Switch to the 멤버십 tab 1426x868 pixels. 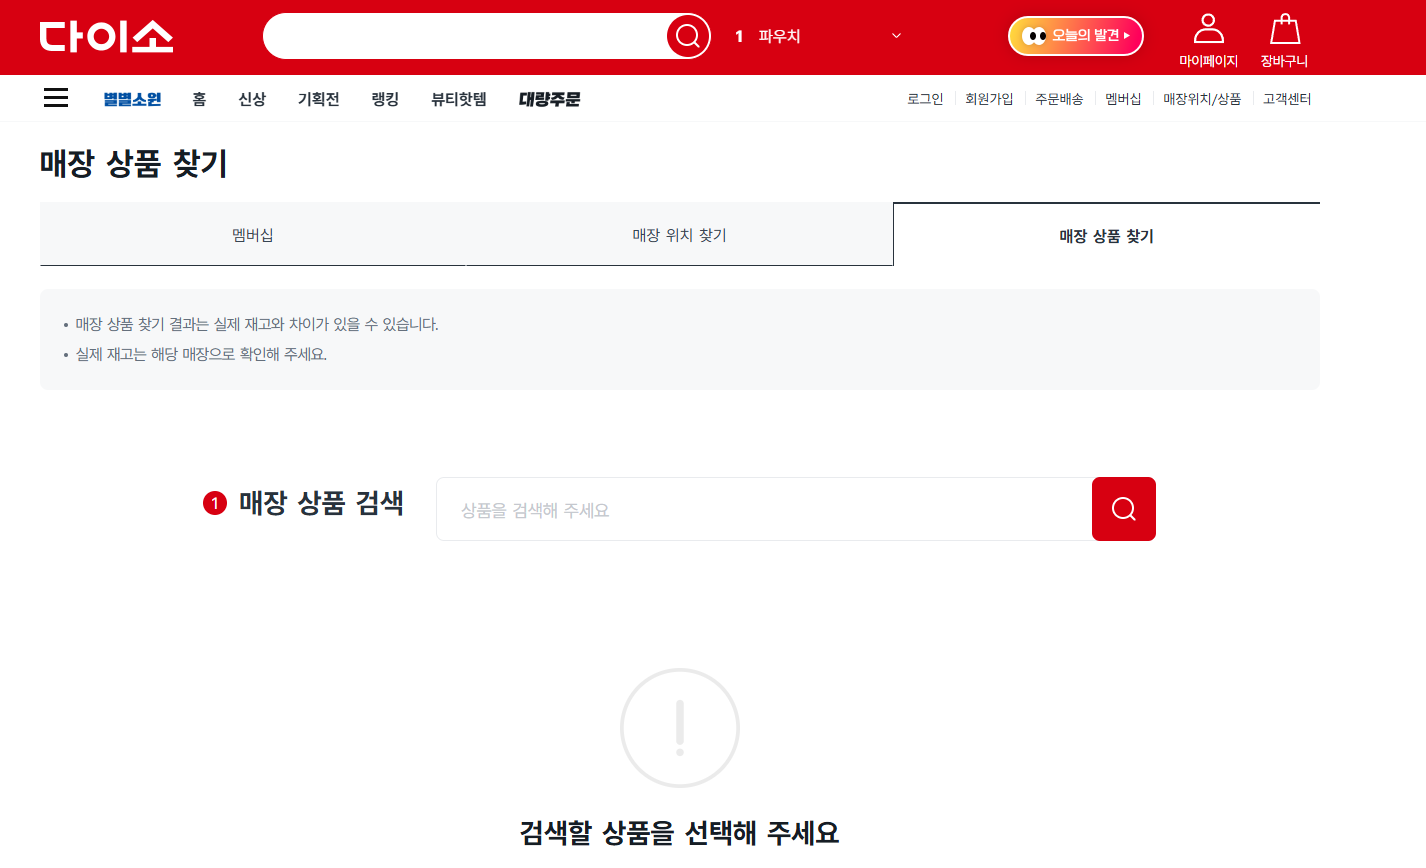coord(252,234)
